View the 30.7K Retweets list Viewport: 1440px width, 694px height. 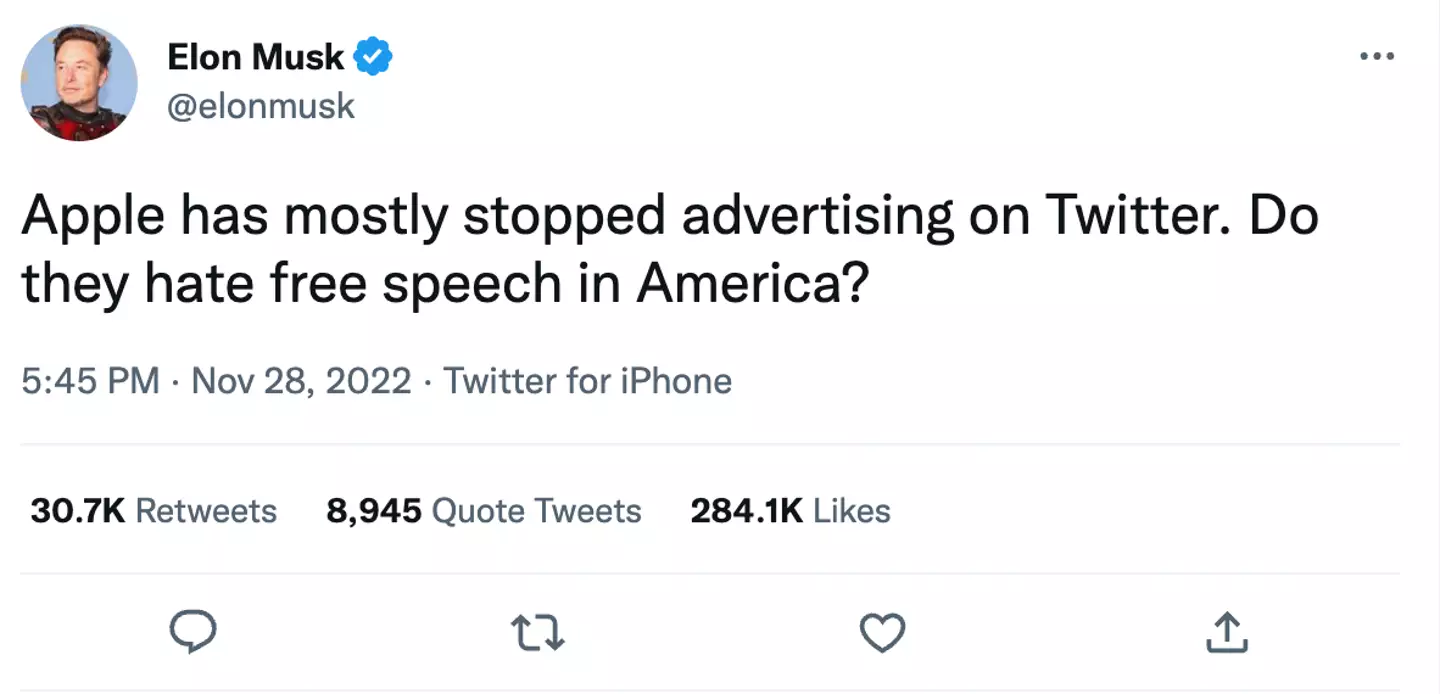tap(154, 511)
